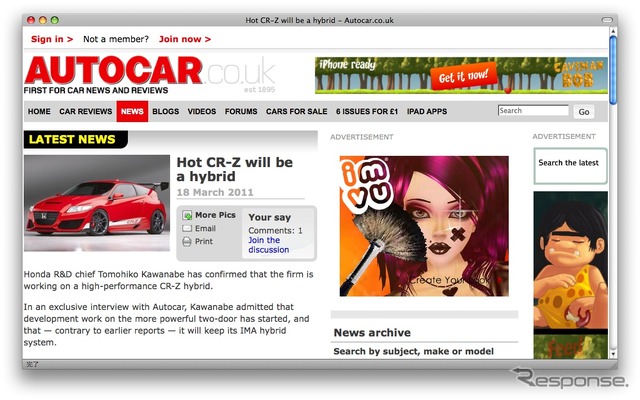
Task: Click the vertical scrollbar thumb
Action: 613,70
